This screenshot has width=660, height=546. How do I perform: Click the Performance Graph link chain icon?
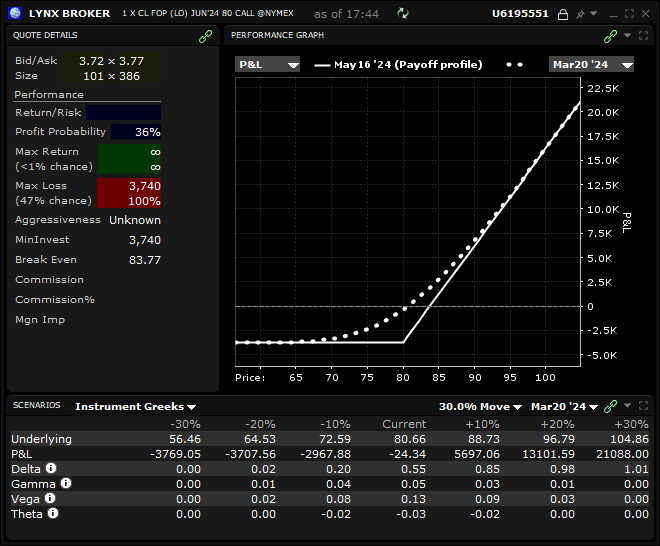click(x=610, y=35)
